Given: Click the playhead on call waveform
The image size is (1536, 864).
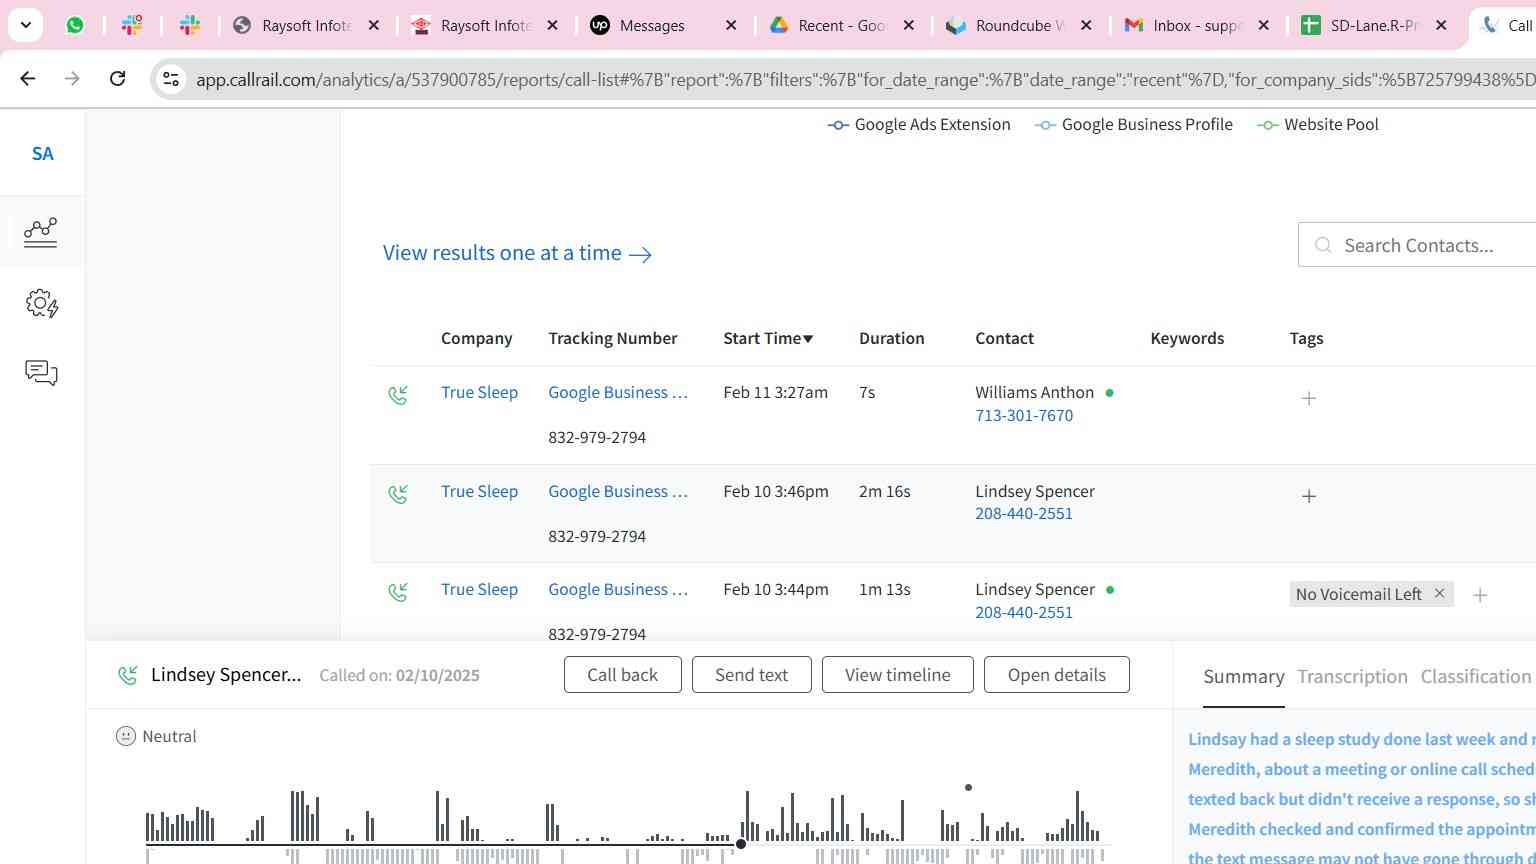Looking at the screenshot, I should pos(741,844).
